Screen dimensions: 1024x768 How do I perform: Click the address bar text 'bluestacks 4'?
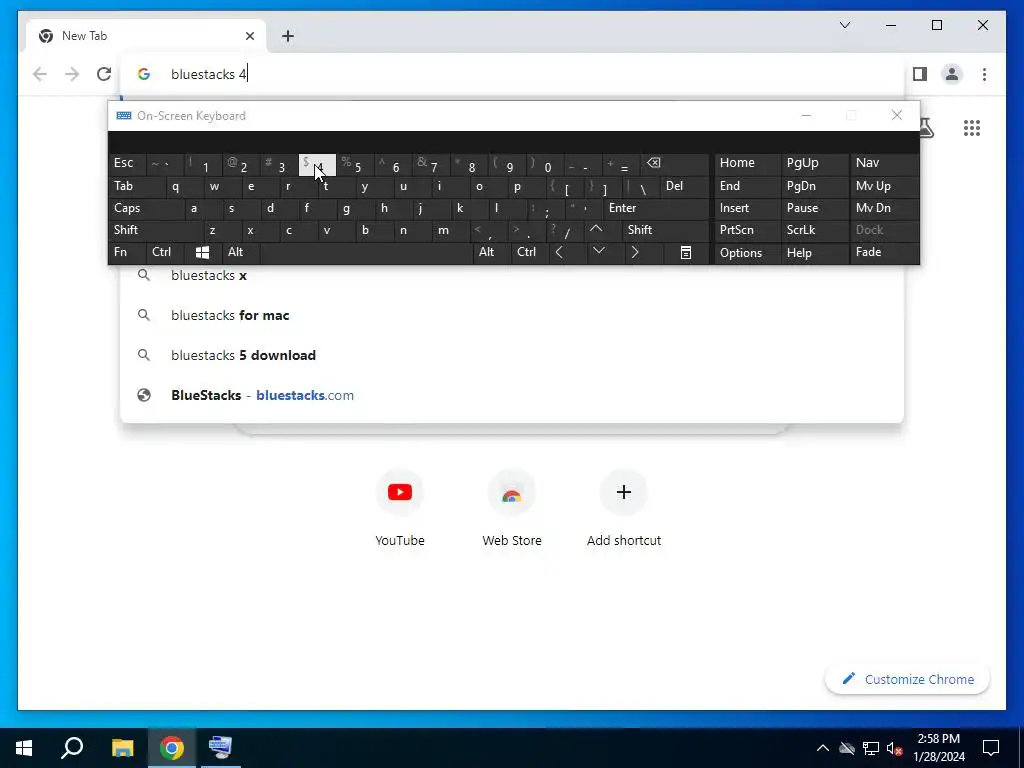[x=208, y=74]
